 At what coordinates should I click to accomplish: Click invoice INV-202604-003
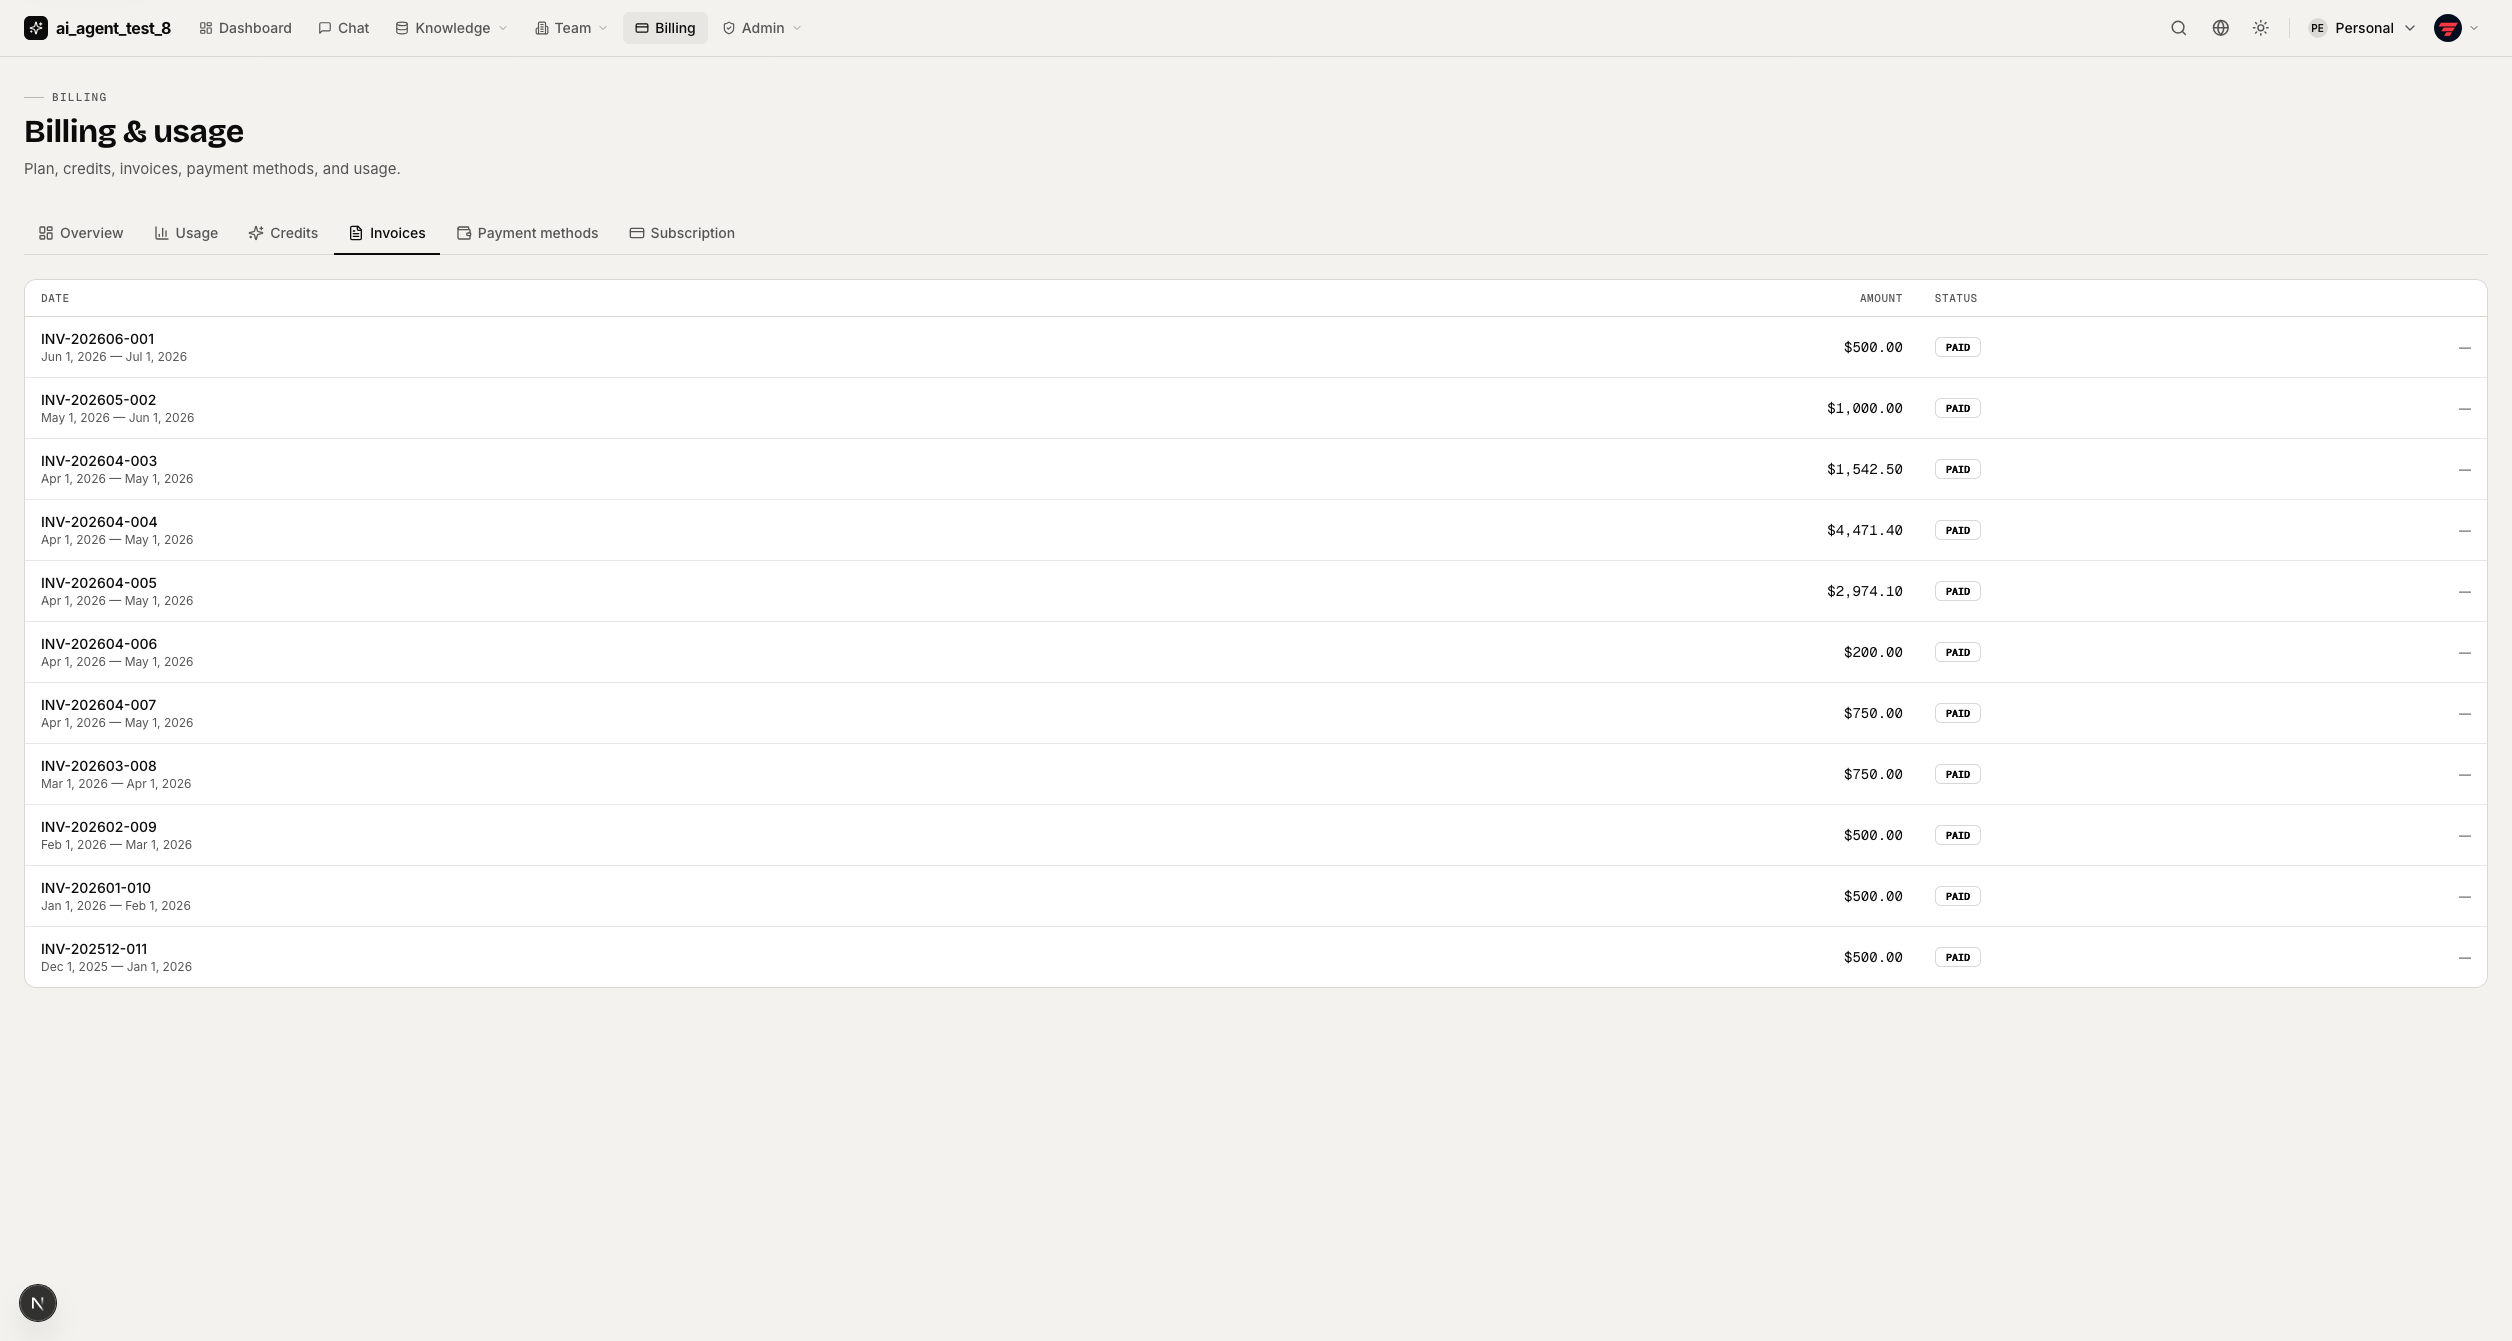[99, 461]
